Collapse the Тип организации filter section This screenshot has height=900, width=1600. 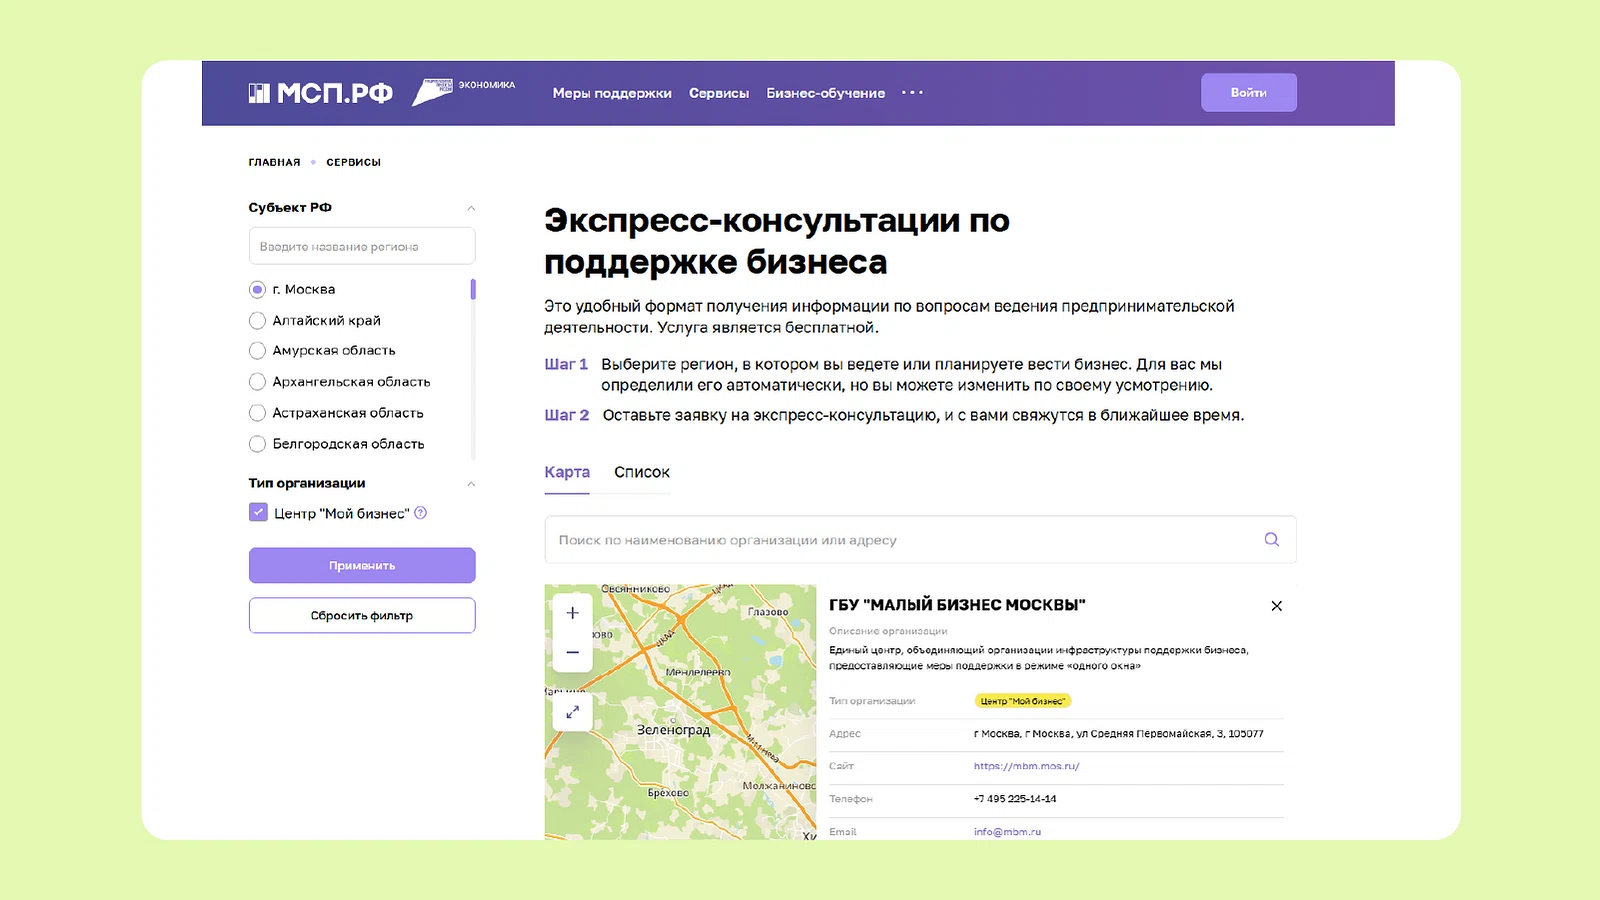[471, 484]
